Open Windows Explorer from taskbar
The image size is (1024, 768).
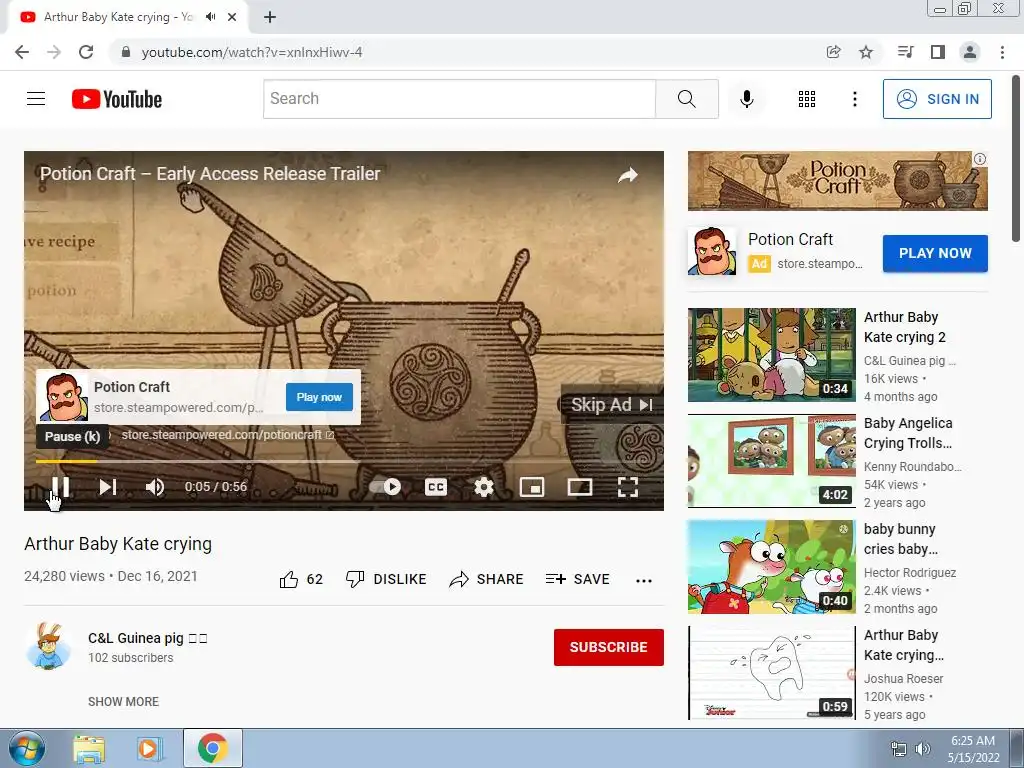pyautogui.click(x=89, y=748)
